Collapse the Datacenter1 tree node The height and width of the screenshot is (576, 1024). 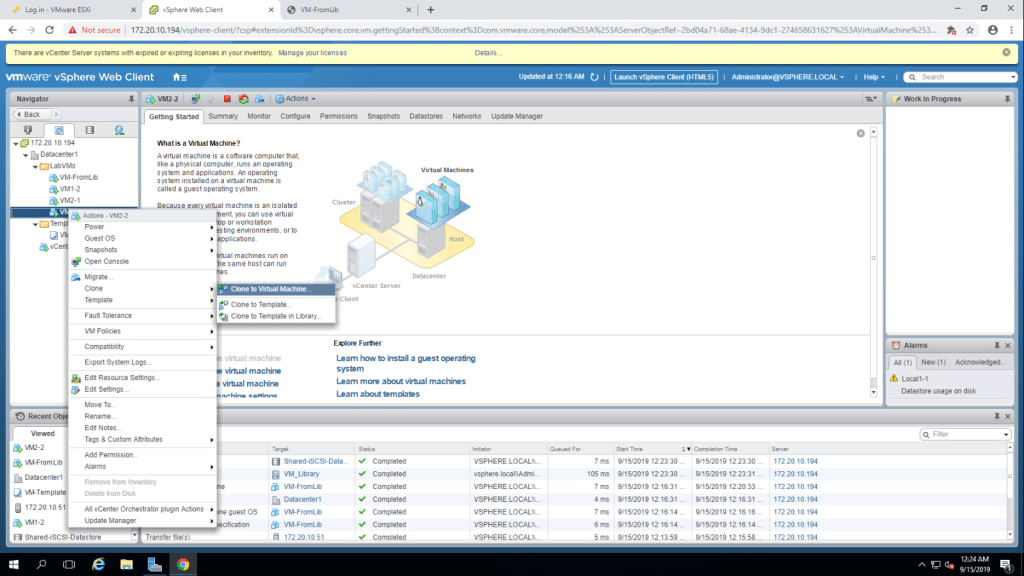(26, 154)
